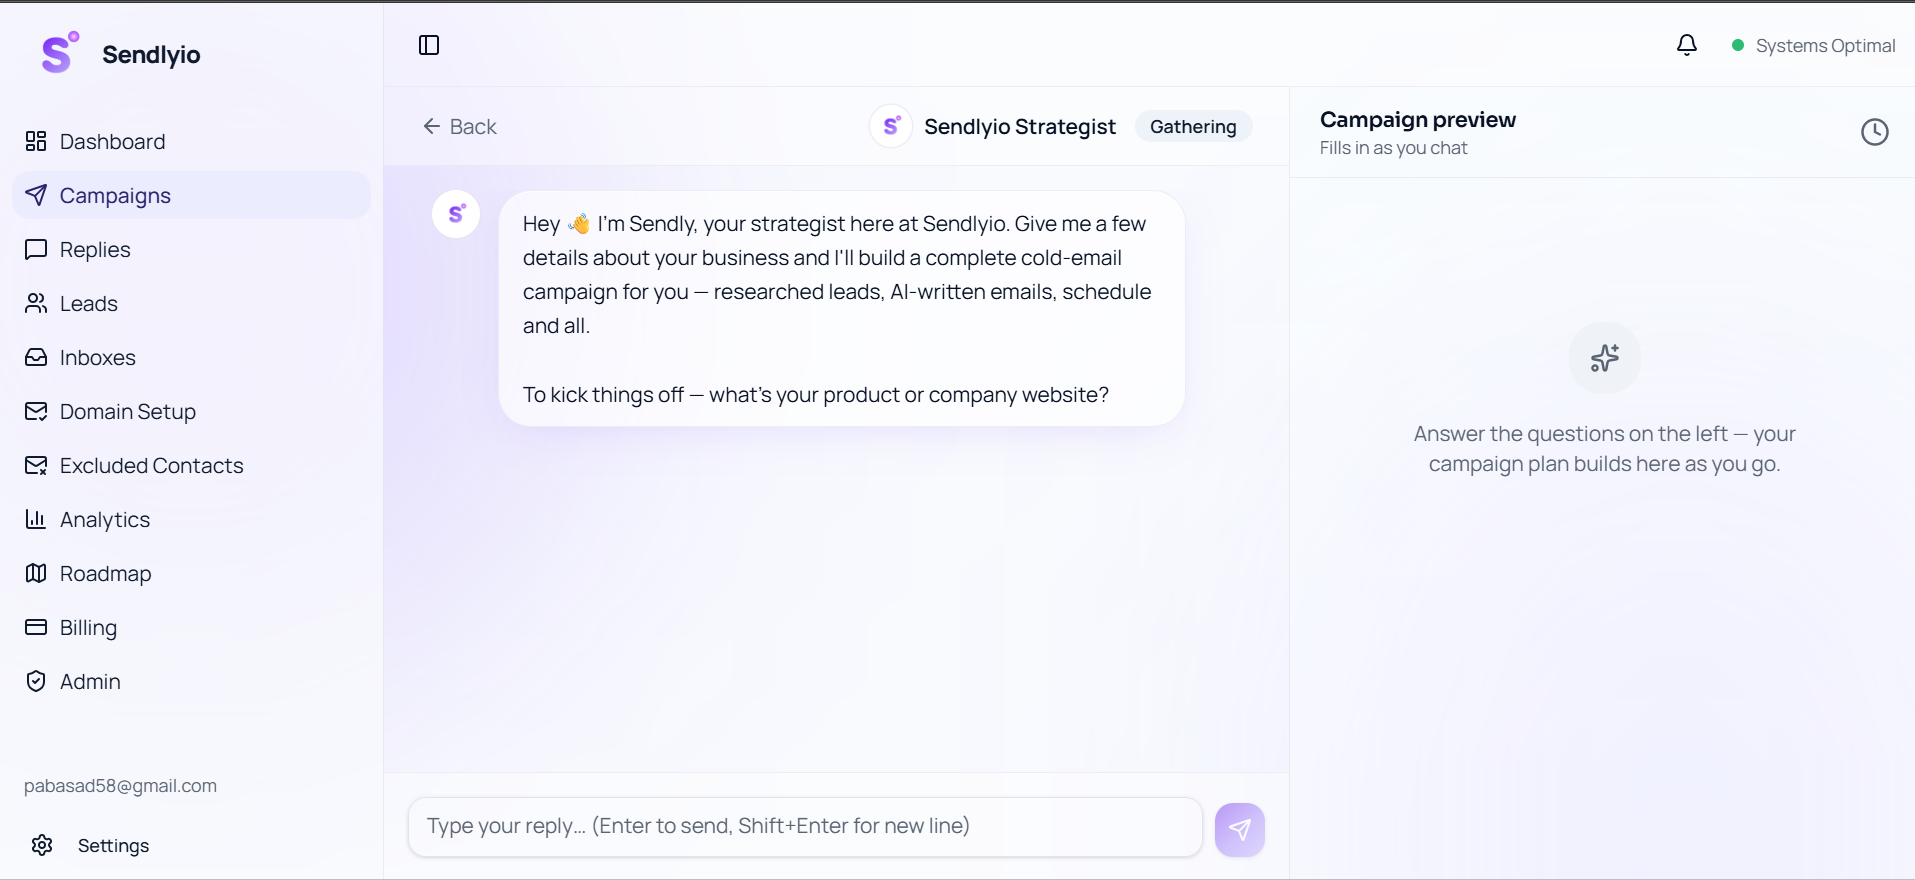Click the Gathering status badge

tap(1193, 126)
